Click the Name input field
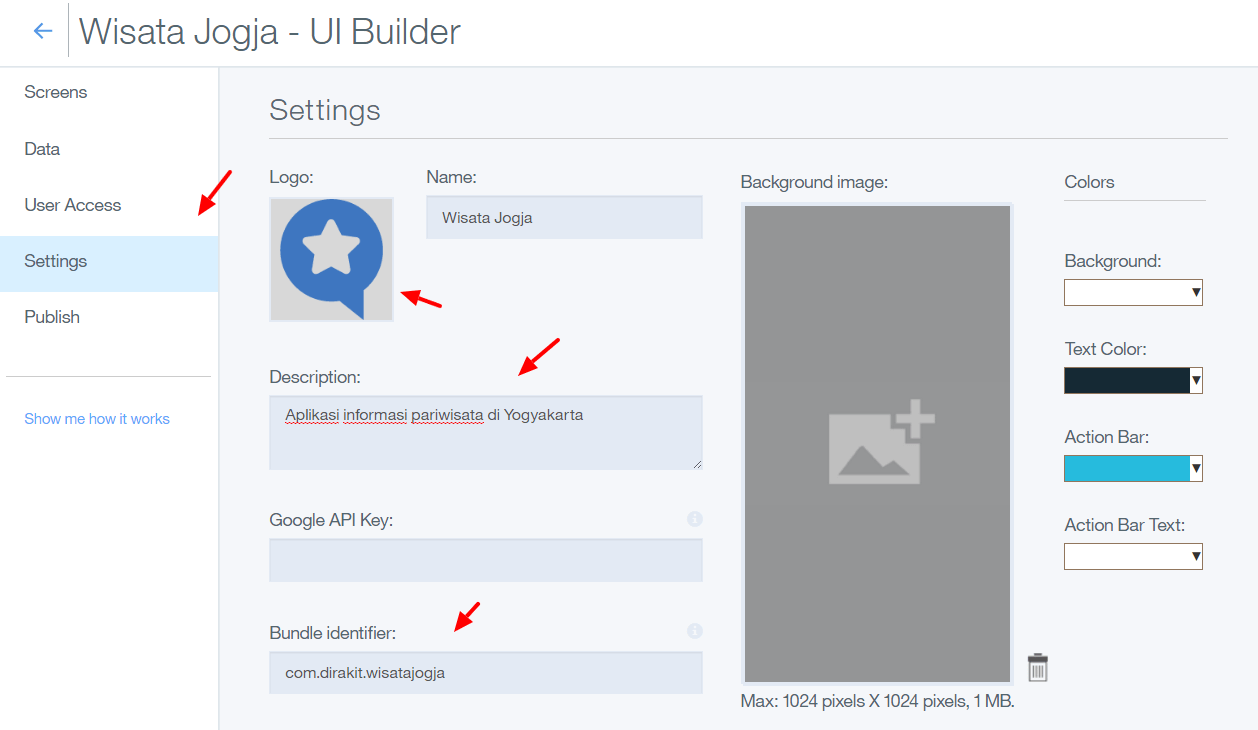The height and width of the screenshot is (730, 1258). click(x=564, y=217)
